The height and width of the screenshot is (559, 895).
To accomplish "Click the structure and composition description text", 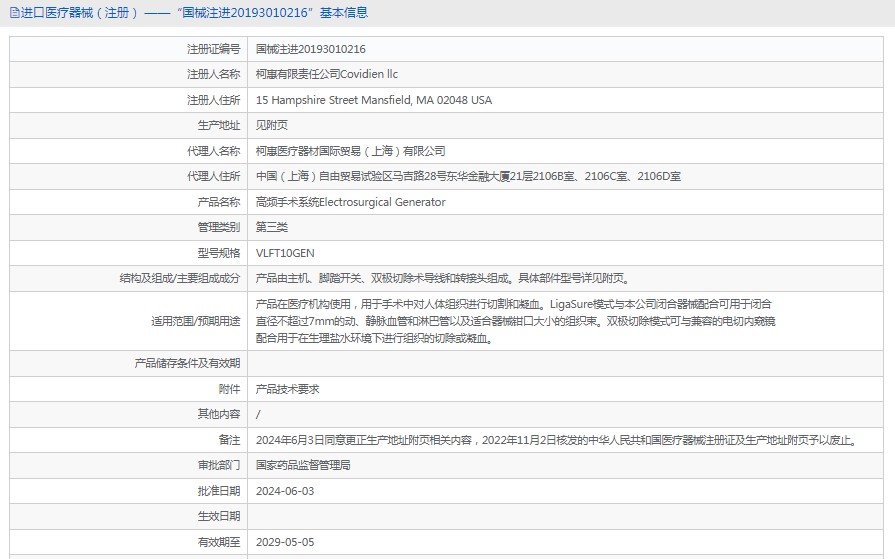I will (x=442, y=279).
